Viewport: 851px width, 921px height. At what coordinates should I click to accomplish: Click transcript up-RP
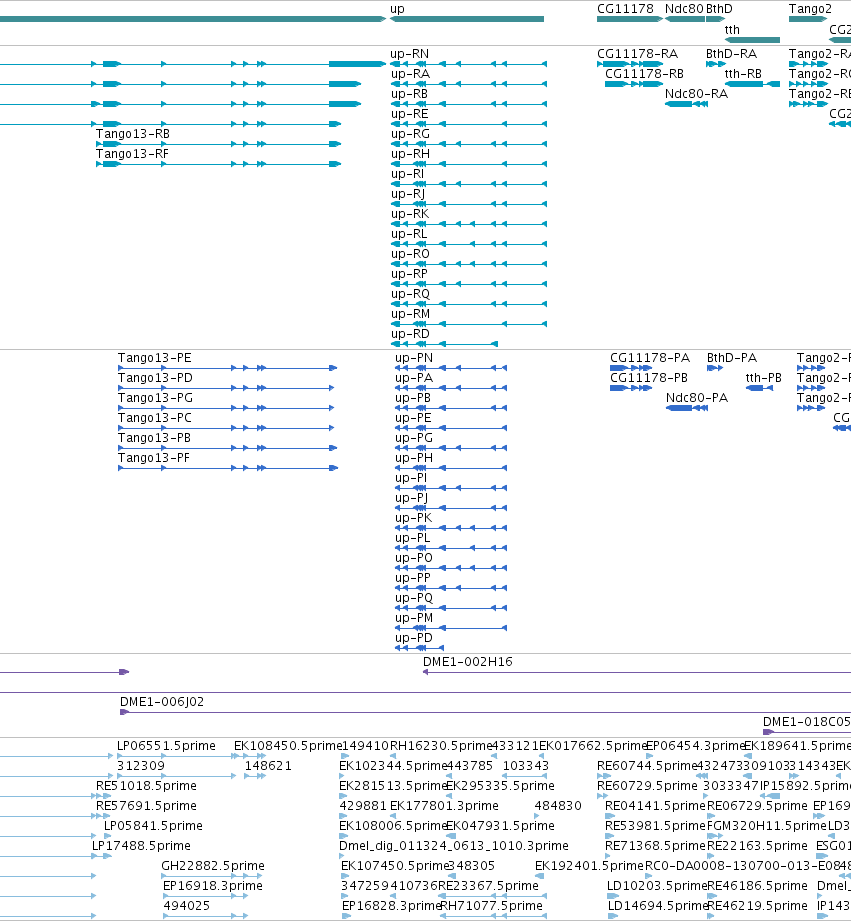tap(469, 284)
